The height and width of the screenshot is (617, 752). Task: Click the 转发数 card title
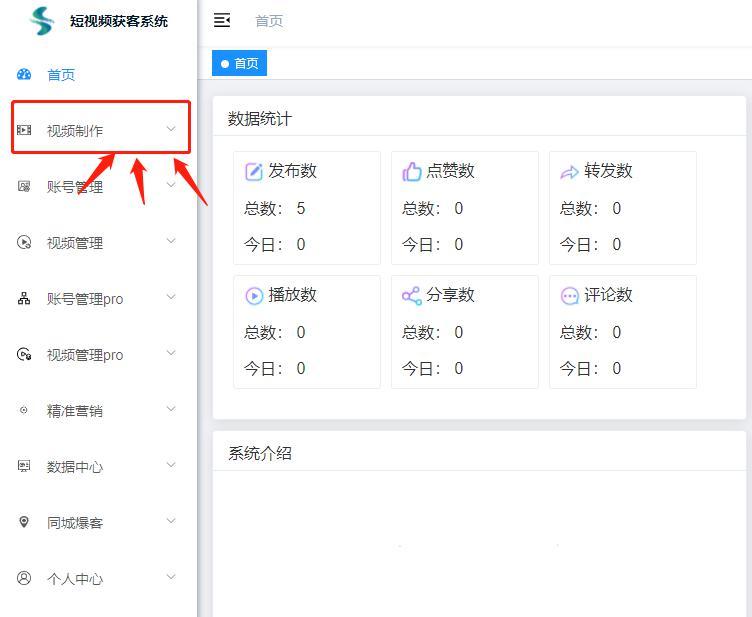pyautogui.click(x=608, y=171)
